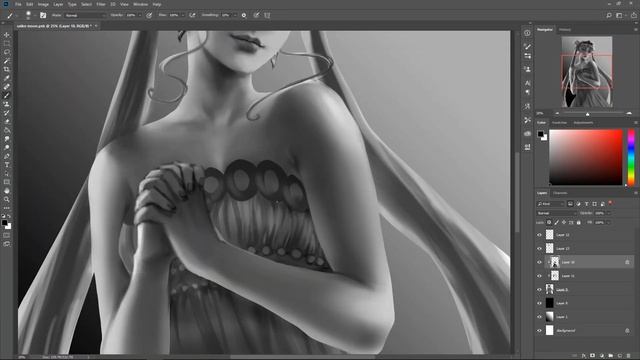Switch to History tab beside Navigator
Screen dimensions: 640x360
[x=565, y=30]
